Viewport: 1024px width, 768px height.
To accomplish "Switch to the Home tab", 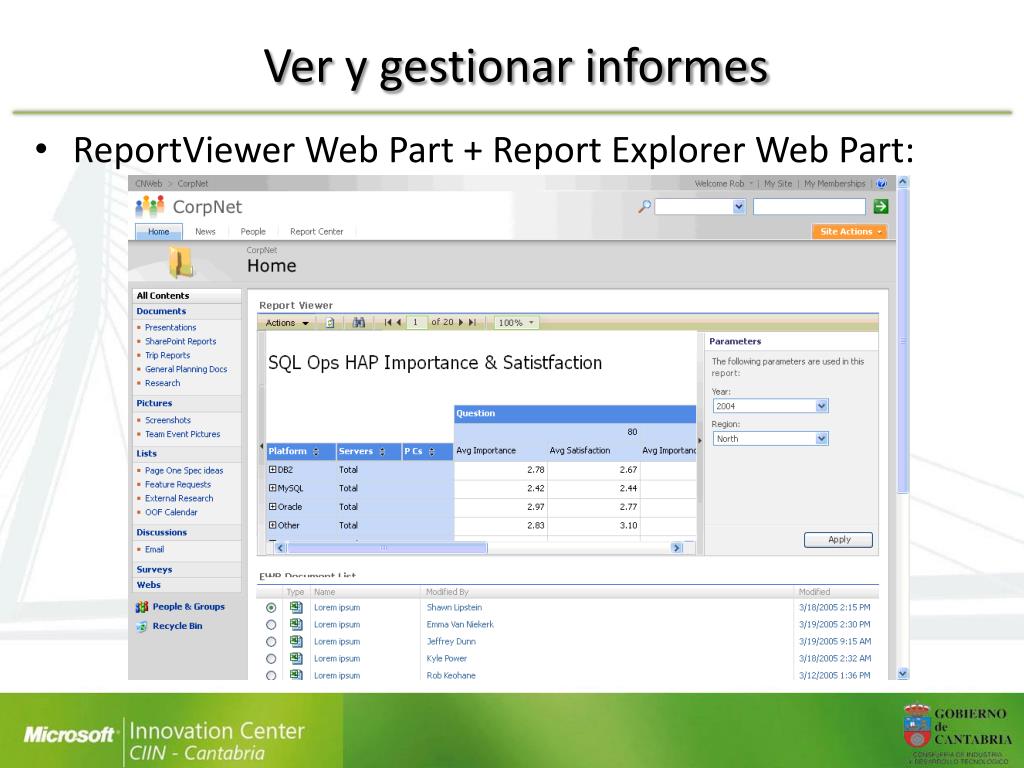I will click(159, 232).
